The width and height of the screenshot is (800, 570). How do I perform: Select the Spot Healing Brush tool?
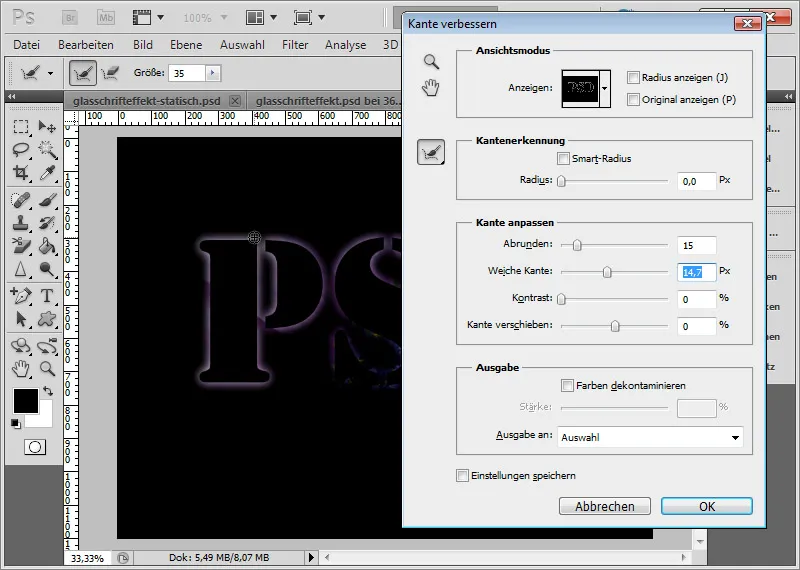click(x=21, y=200)
